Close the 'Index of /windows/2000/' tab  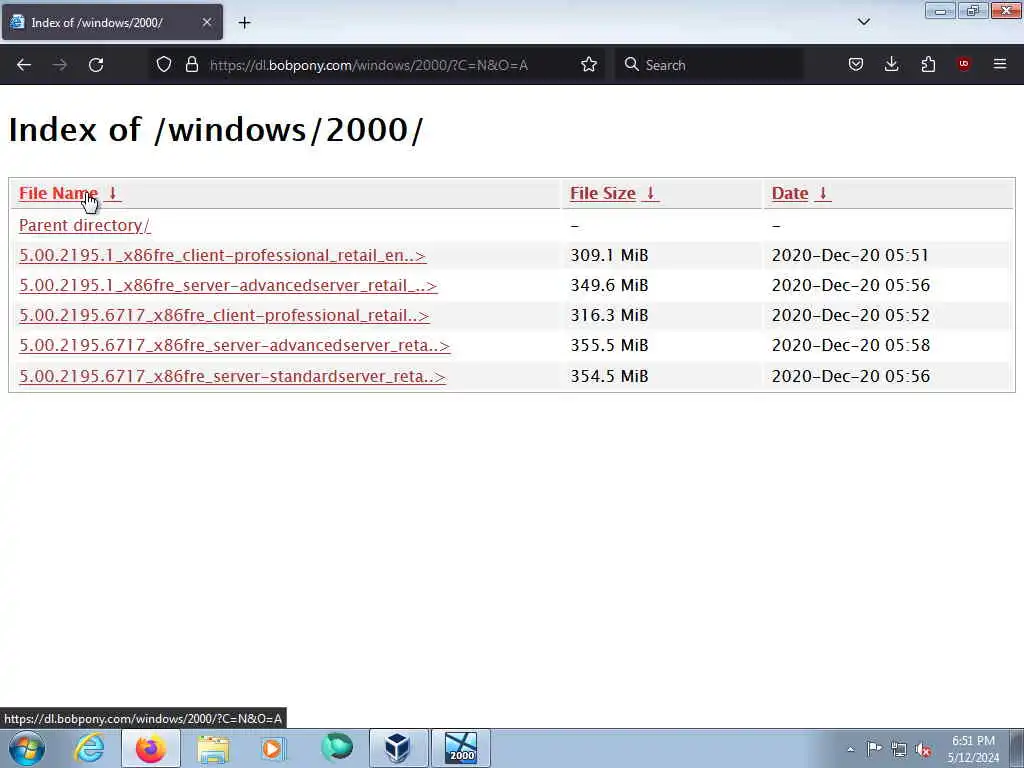tap(206, 22)
